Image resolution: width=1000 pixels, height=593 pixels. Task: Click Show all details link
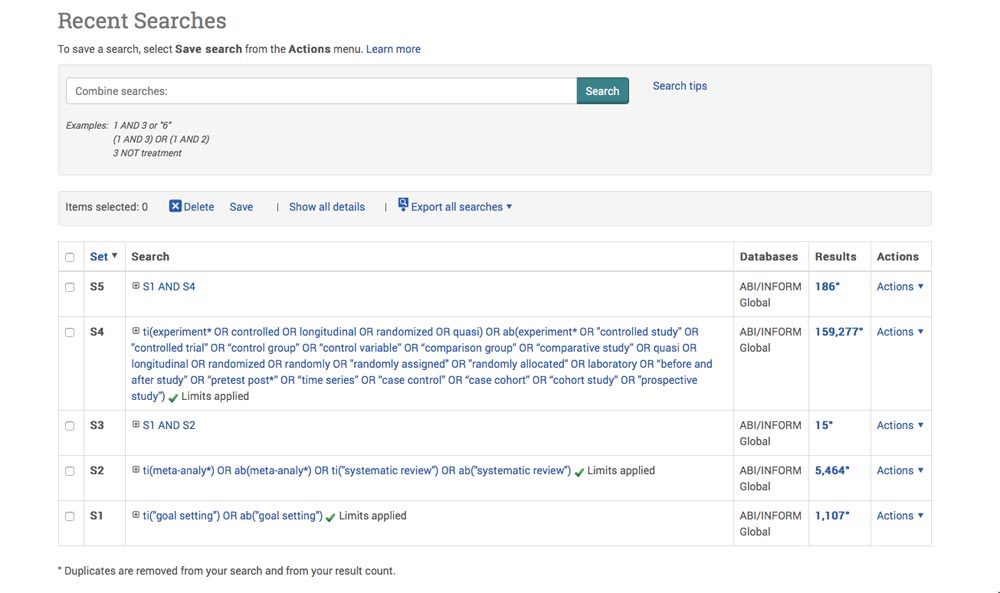327,207
